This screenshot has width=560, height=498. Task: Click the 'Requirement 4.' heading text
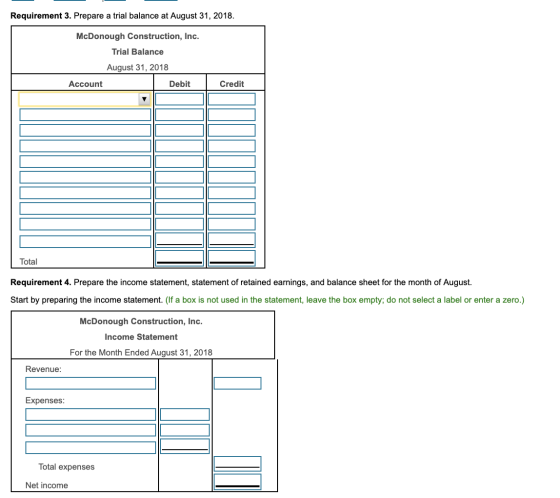point(41,282)
